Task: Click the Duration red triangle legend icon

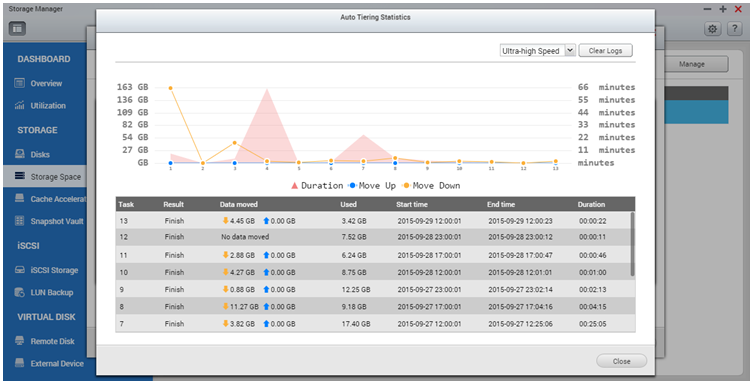Action: coord(294,186)
